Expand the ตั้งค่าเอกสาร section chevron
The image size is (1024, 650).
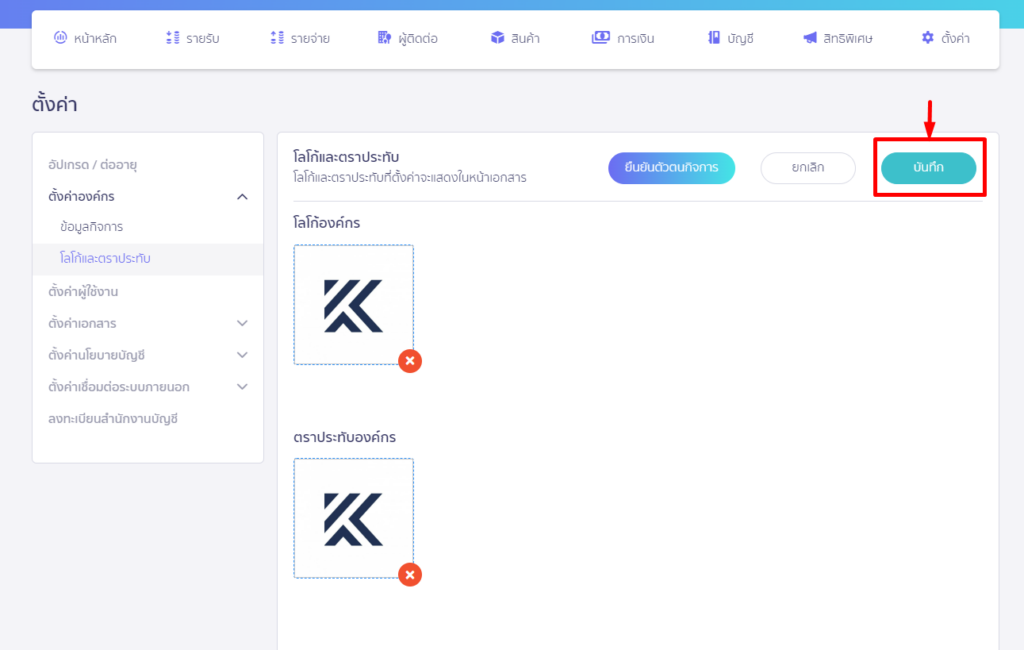[x=242, y=323]
